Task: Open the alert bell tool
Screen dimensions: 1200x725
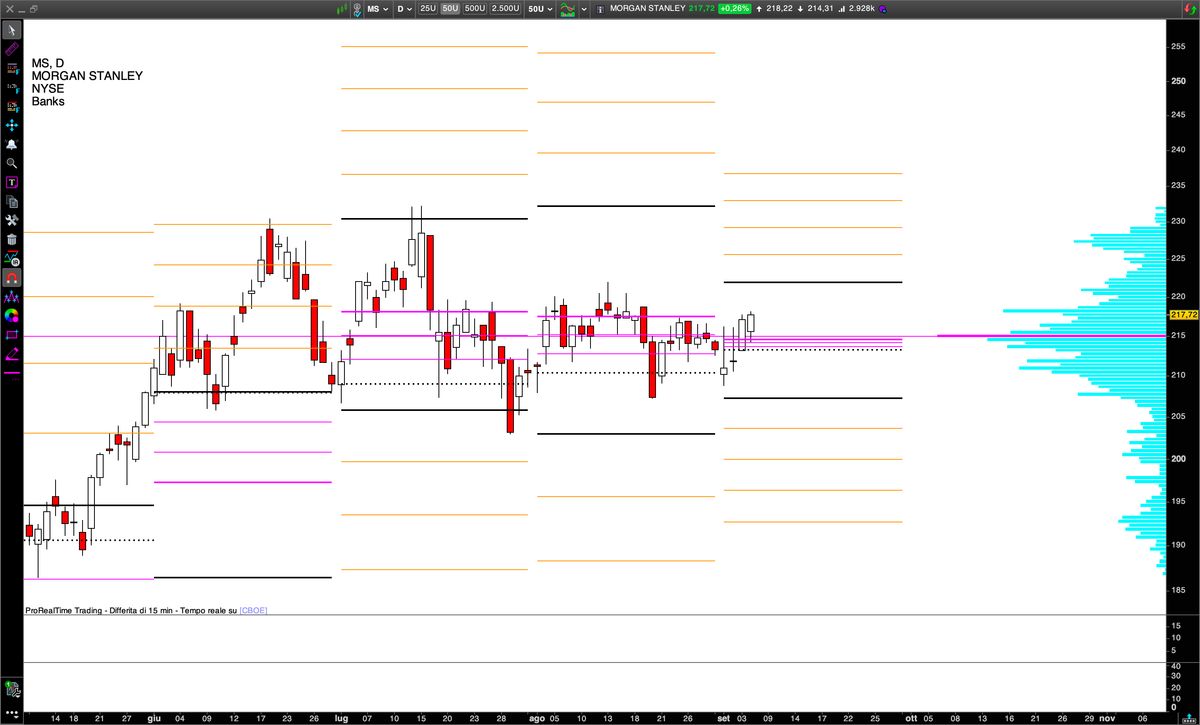Action: (12, 144)
